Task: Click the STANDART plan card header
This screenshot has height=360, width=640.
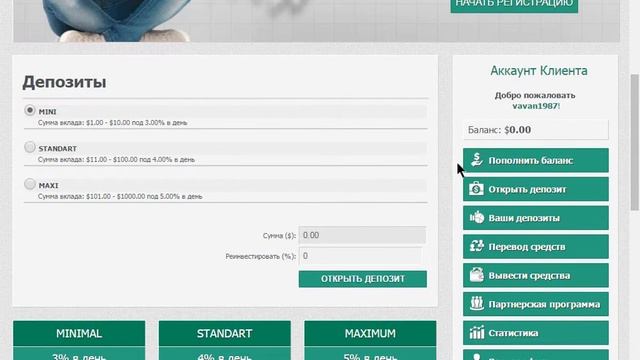Action: coord(224,333)
